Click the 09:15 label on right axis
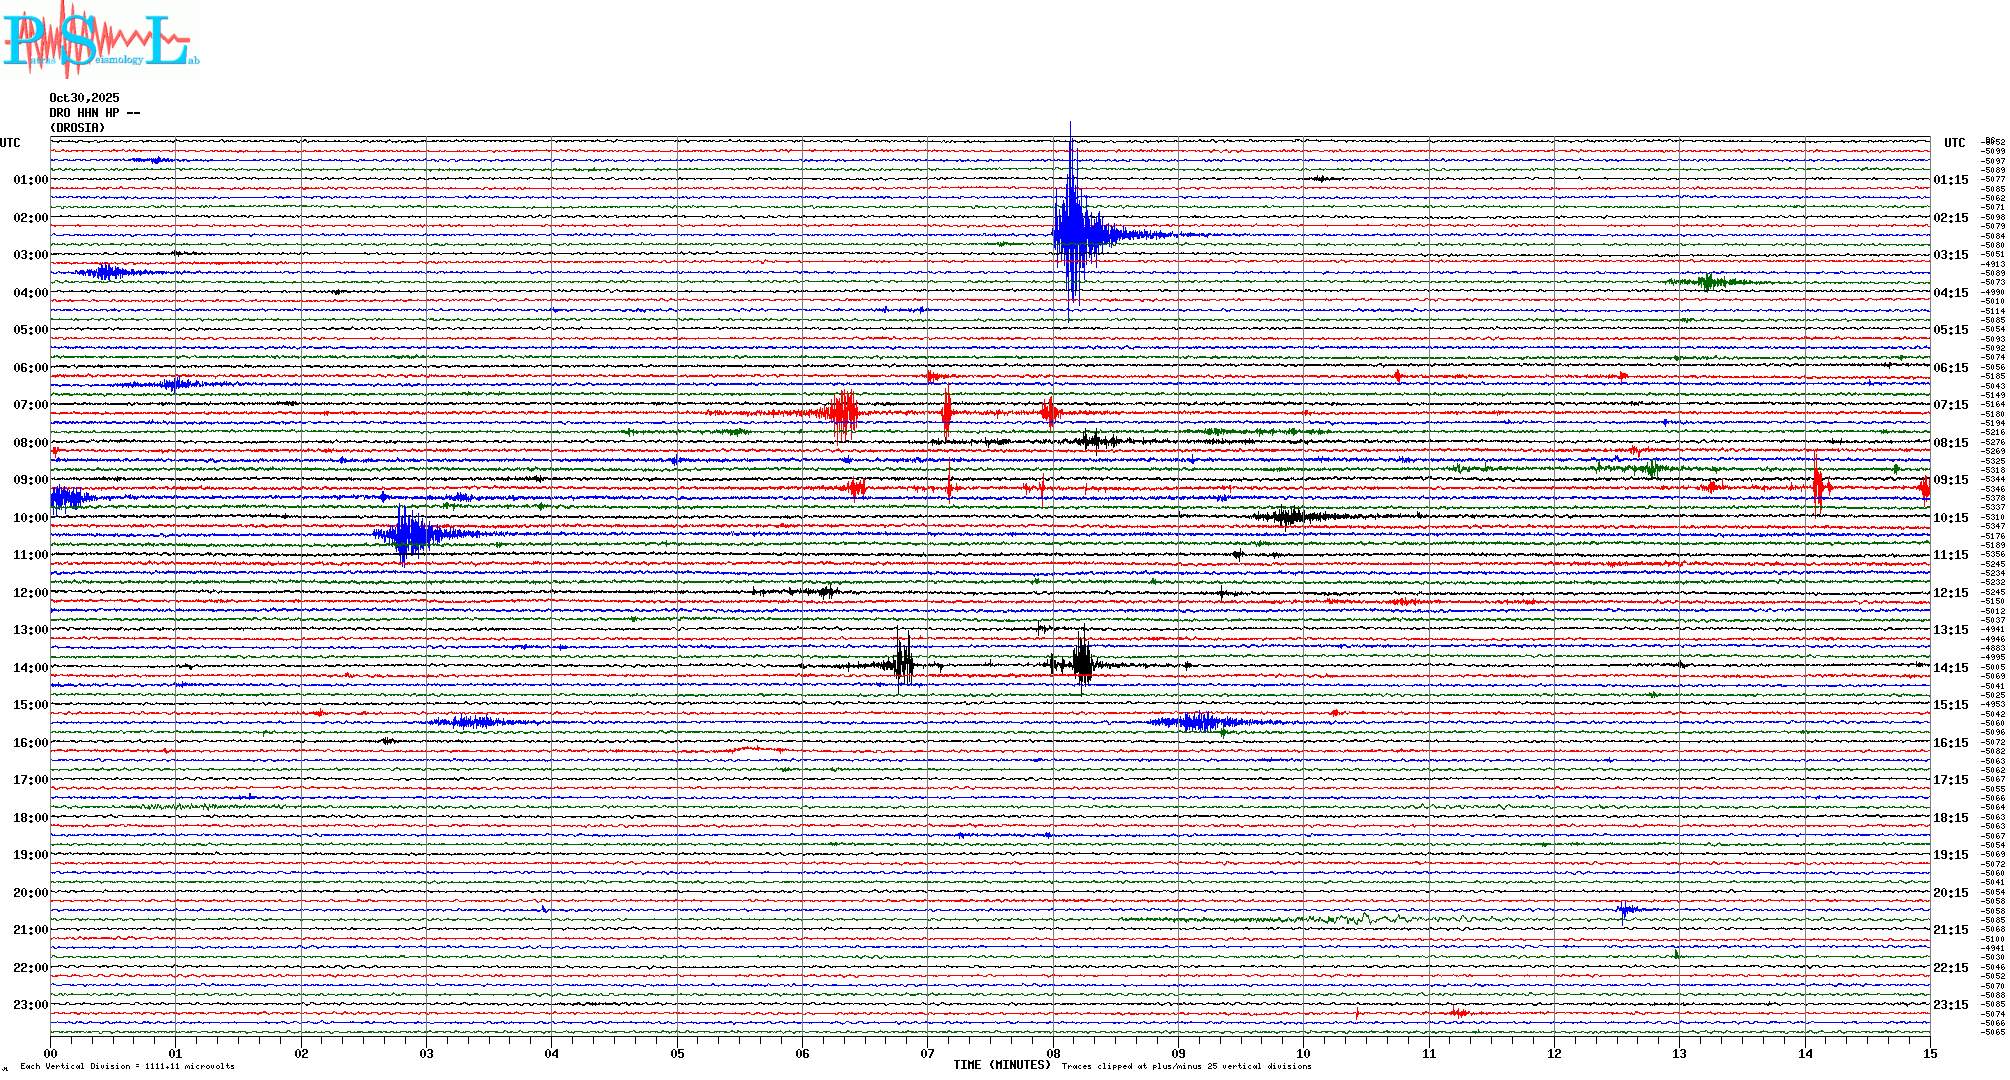The height and width of the screenshot is (1080, 2010). click(1950, 480)
